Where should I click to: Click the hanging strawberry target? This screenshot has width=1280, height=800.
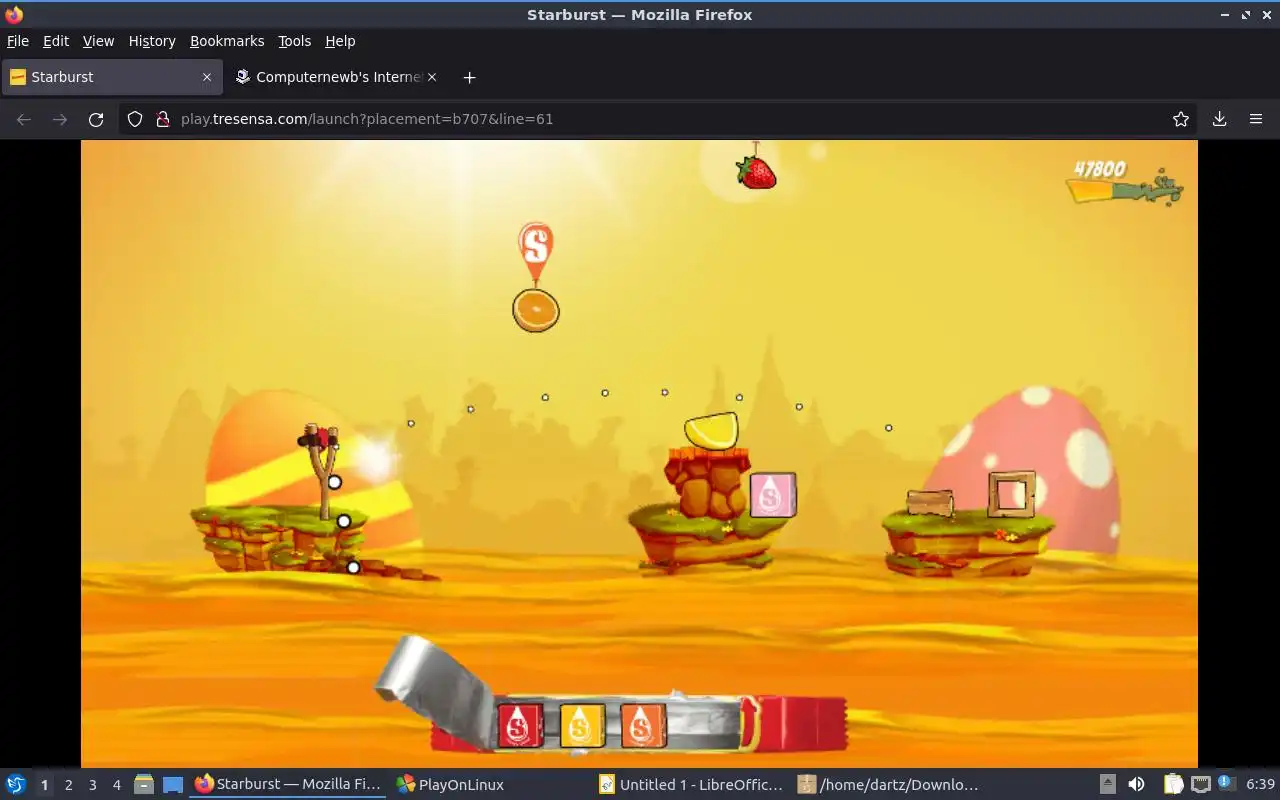click(756, 171)
